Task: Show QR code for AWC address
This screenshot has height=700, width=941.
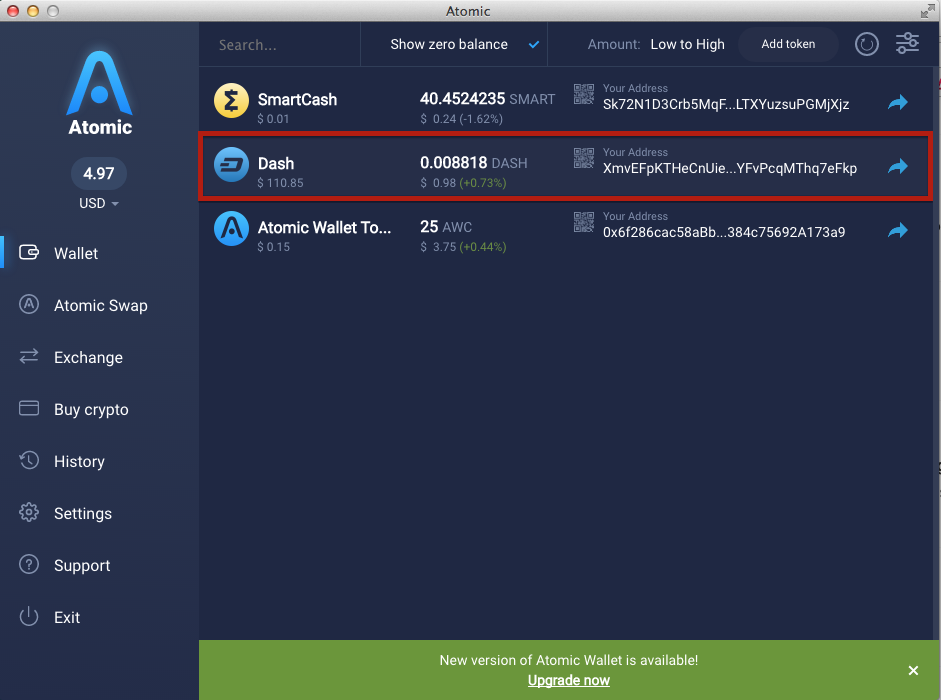Action: coord(583,222)
